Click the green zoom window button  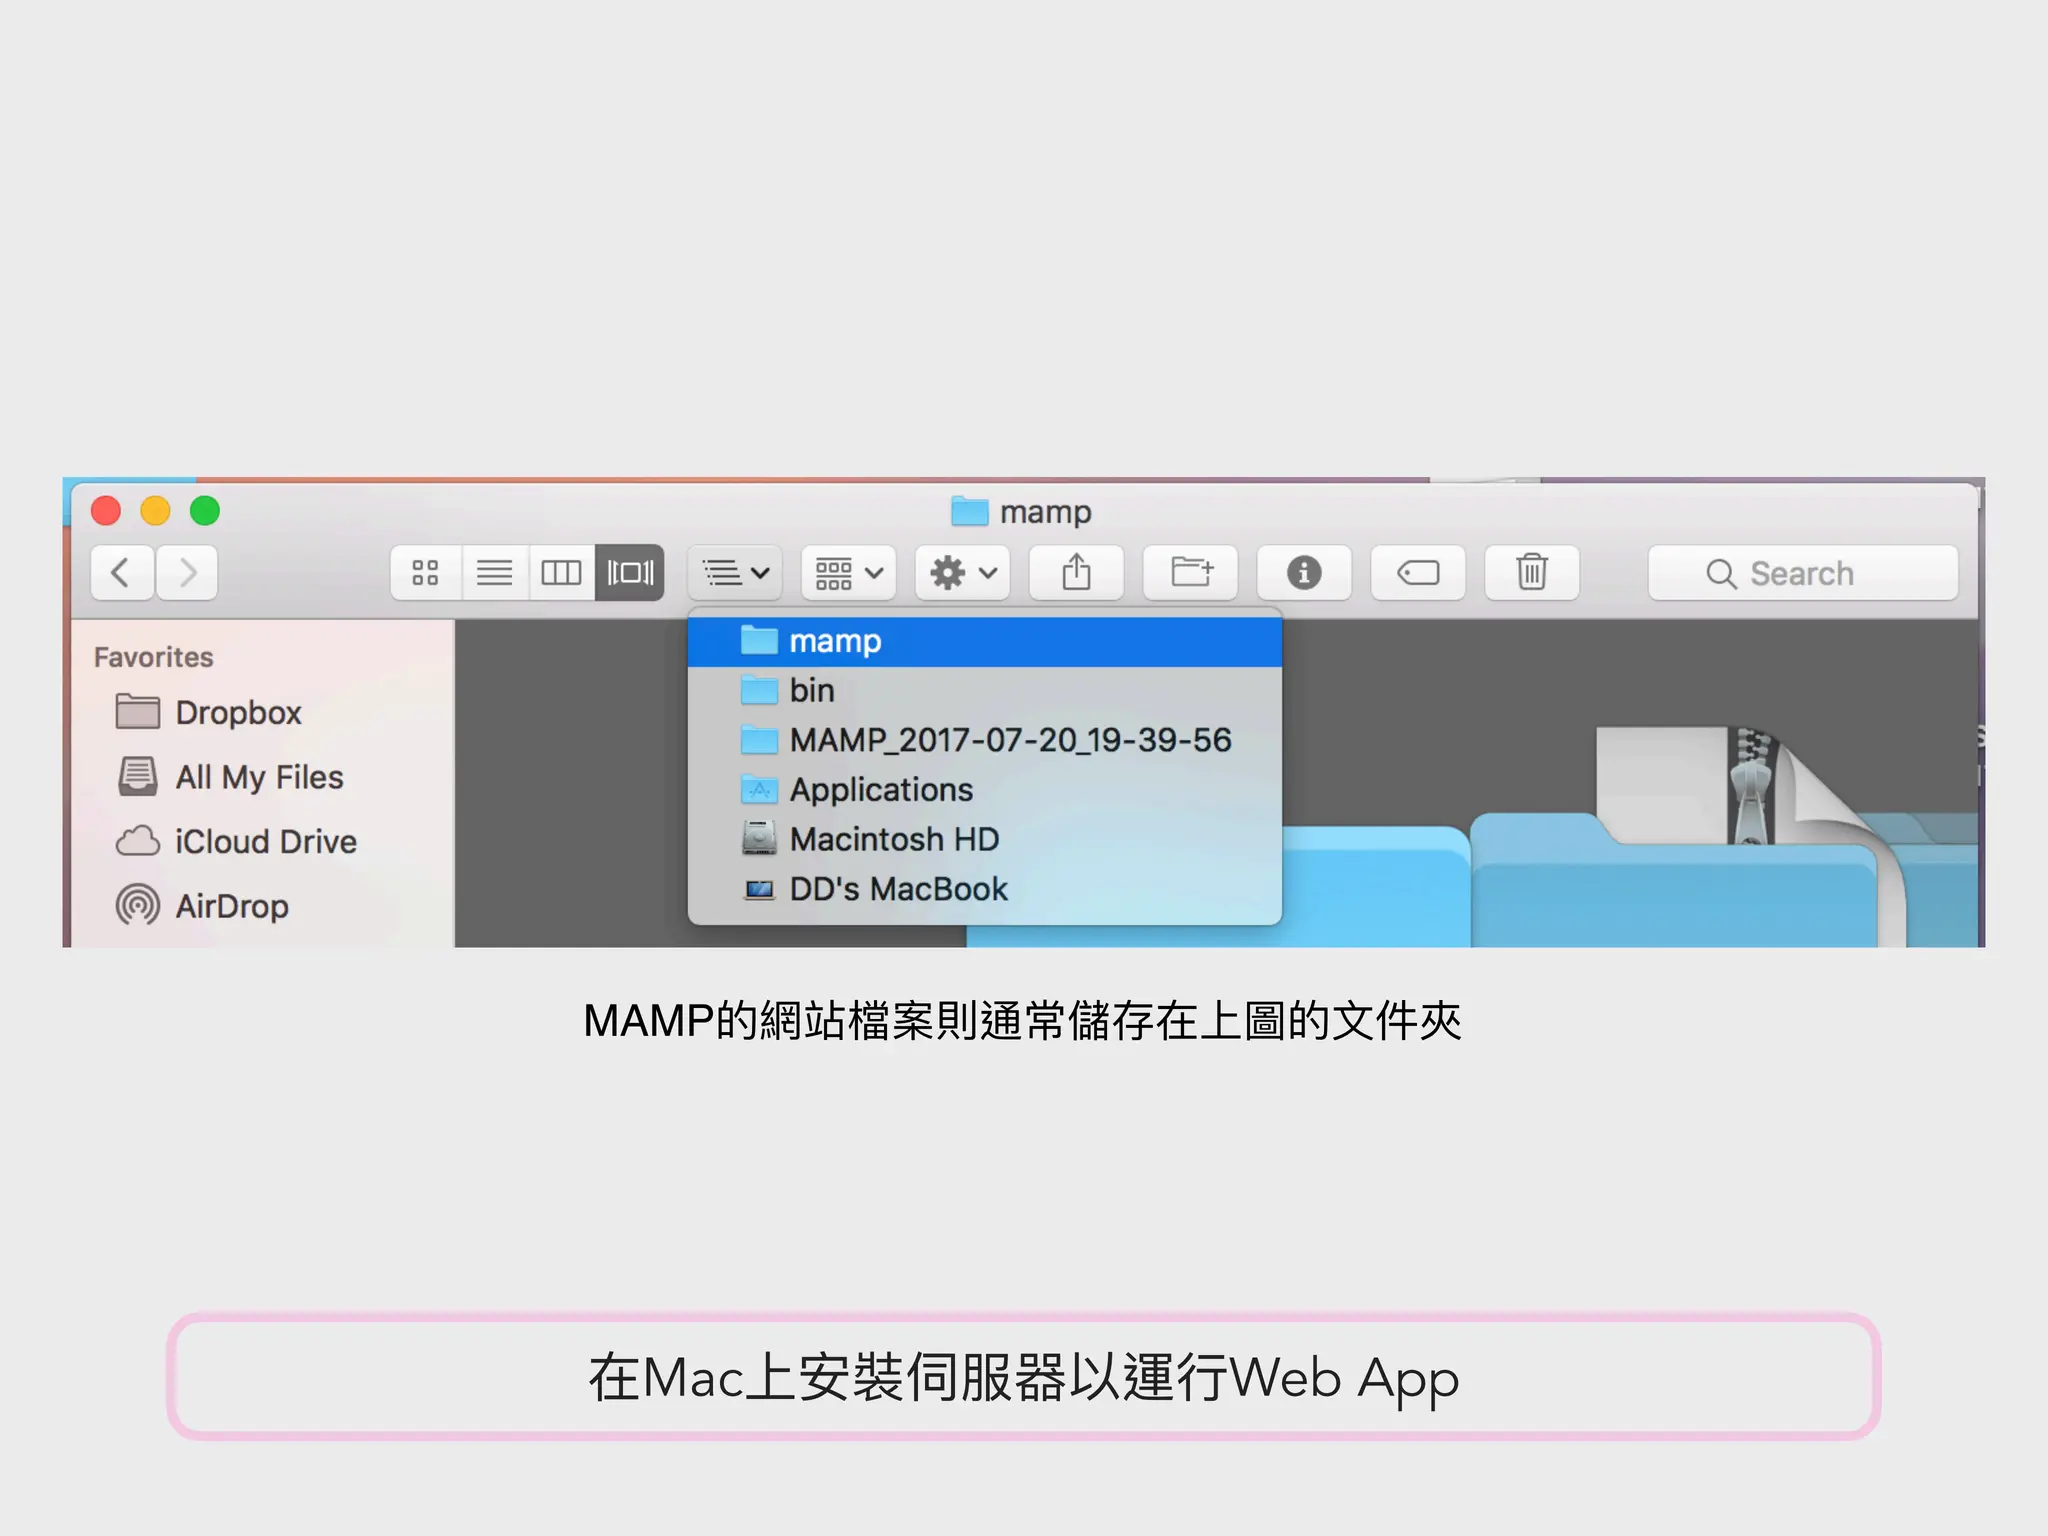205,511
